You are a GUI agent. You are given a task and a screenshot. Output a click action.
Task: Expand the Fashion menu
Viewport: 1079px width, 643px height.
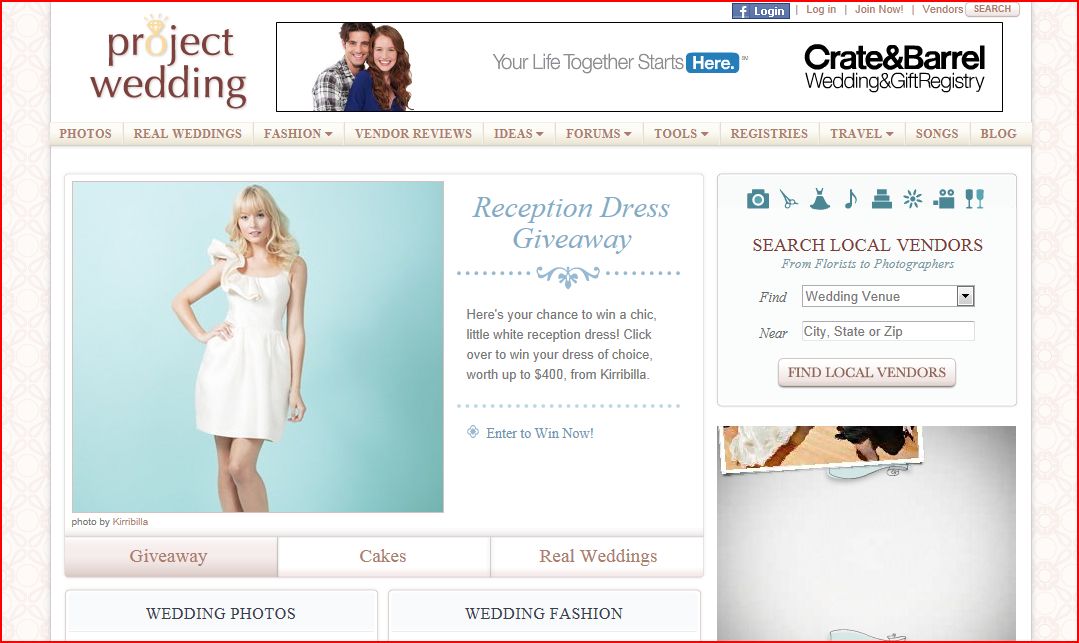pyautogui.click(x=298, y=133)
